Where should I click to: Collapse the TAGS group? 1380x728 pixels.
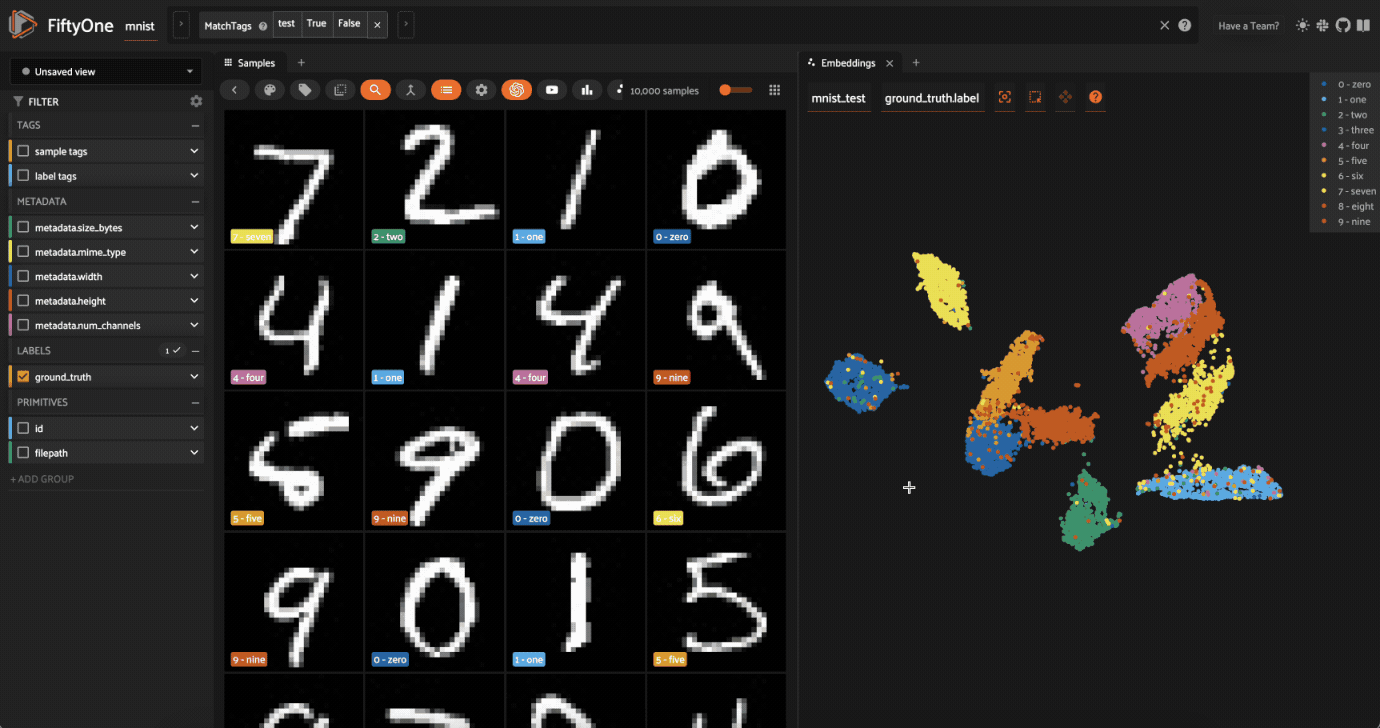pos(195,126)
